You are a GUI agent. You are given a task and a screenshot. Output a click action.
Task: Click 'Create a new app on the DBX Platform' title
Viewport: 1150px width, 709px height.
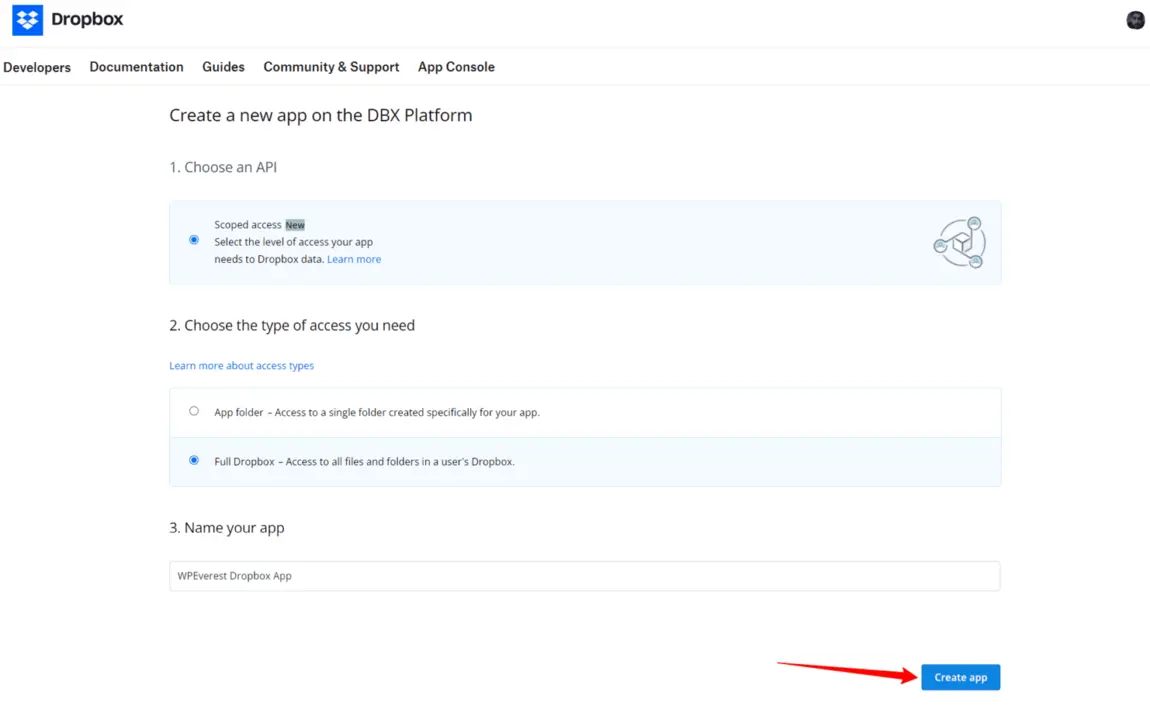[321, 115]
